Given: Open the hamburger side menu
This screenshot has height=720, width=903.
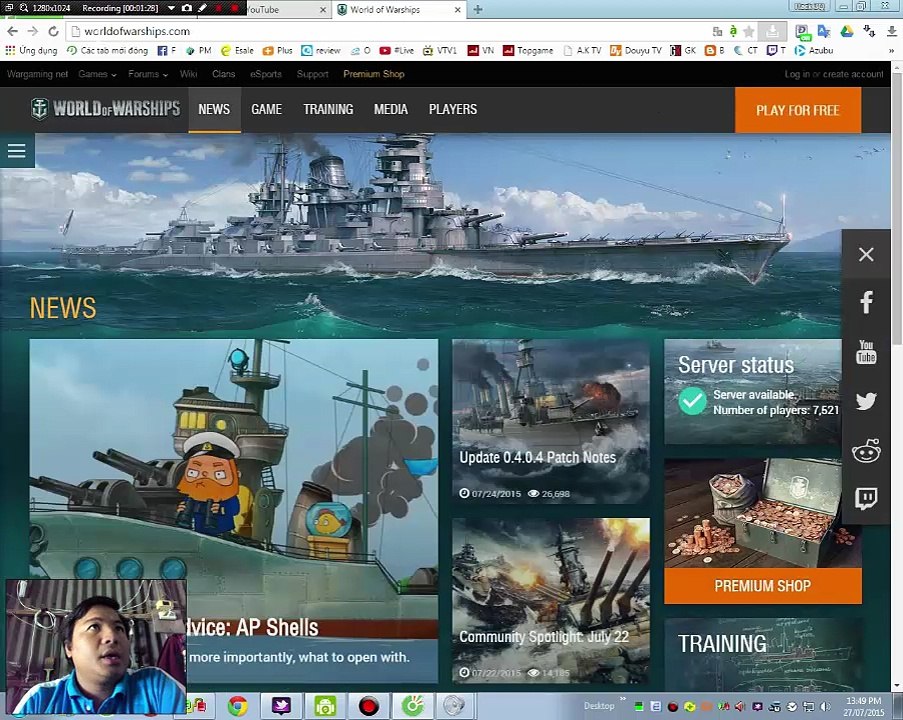Looking at the screenshot, I should [17, 151].
